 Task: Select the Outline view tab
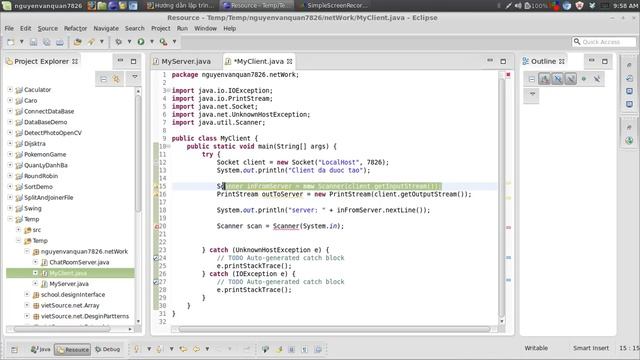(543, 61)
